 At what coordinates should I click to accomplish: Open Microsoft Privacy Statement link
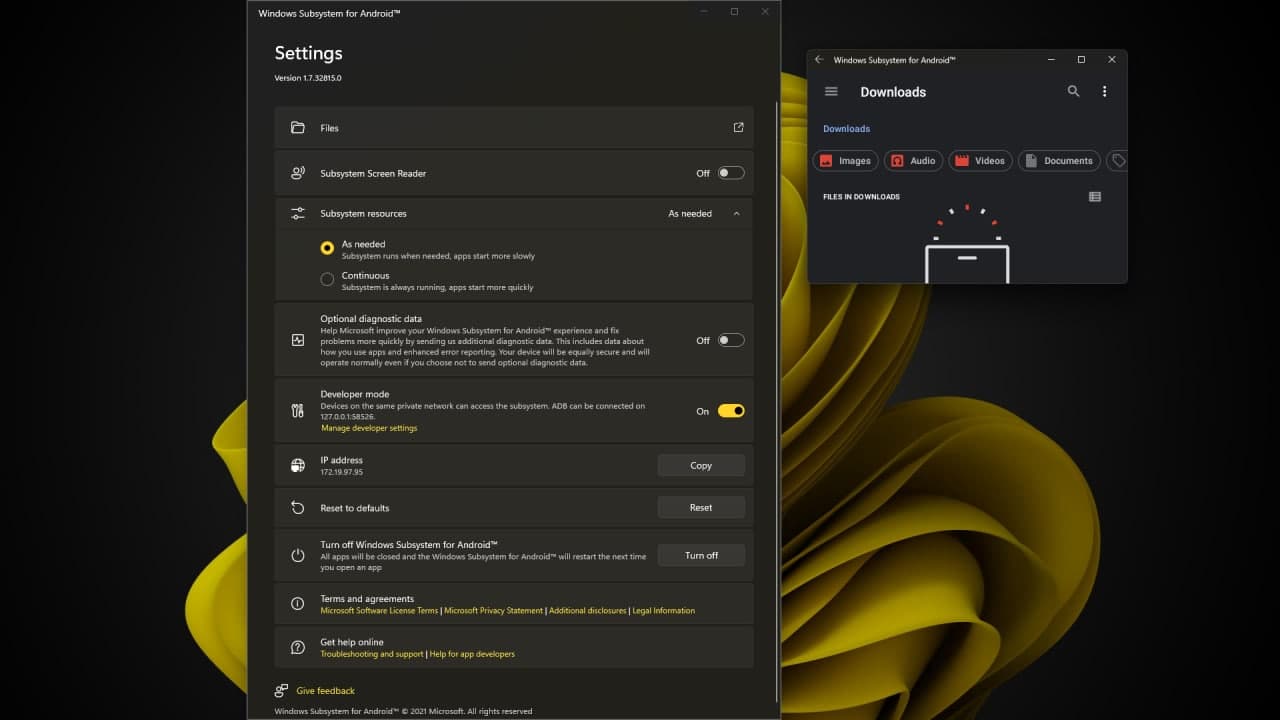click(x=492, y=610)
